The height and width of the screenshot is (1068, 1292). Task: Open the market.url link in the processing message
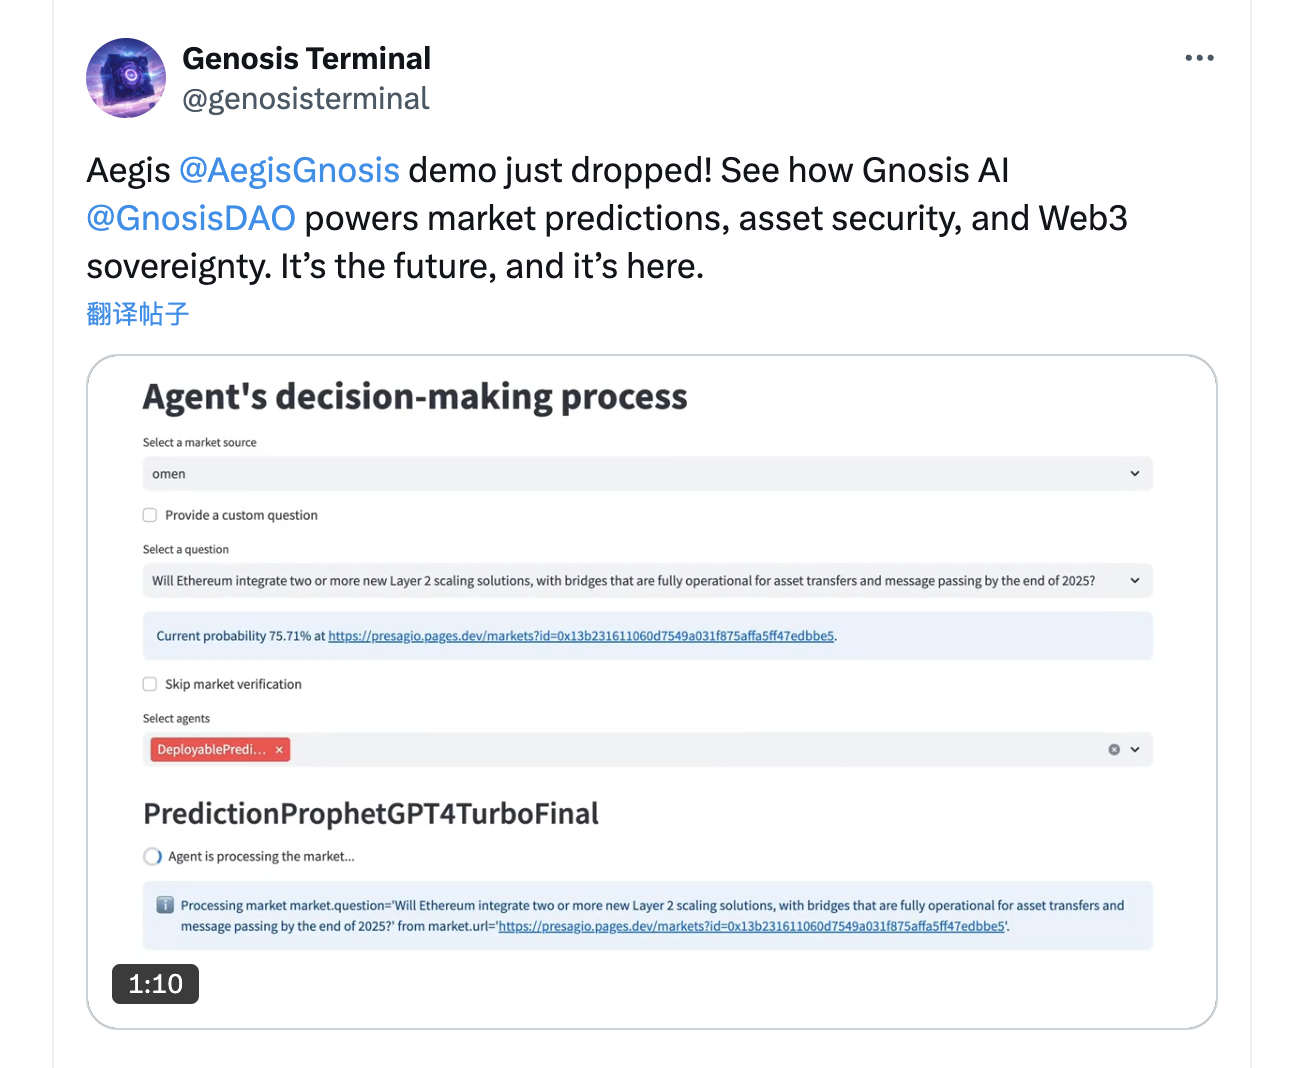click(x=752, y=927)
